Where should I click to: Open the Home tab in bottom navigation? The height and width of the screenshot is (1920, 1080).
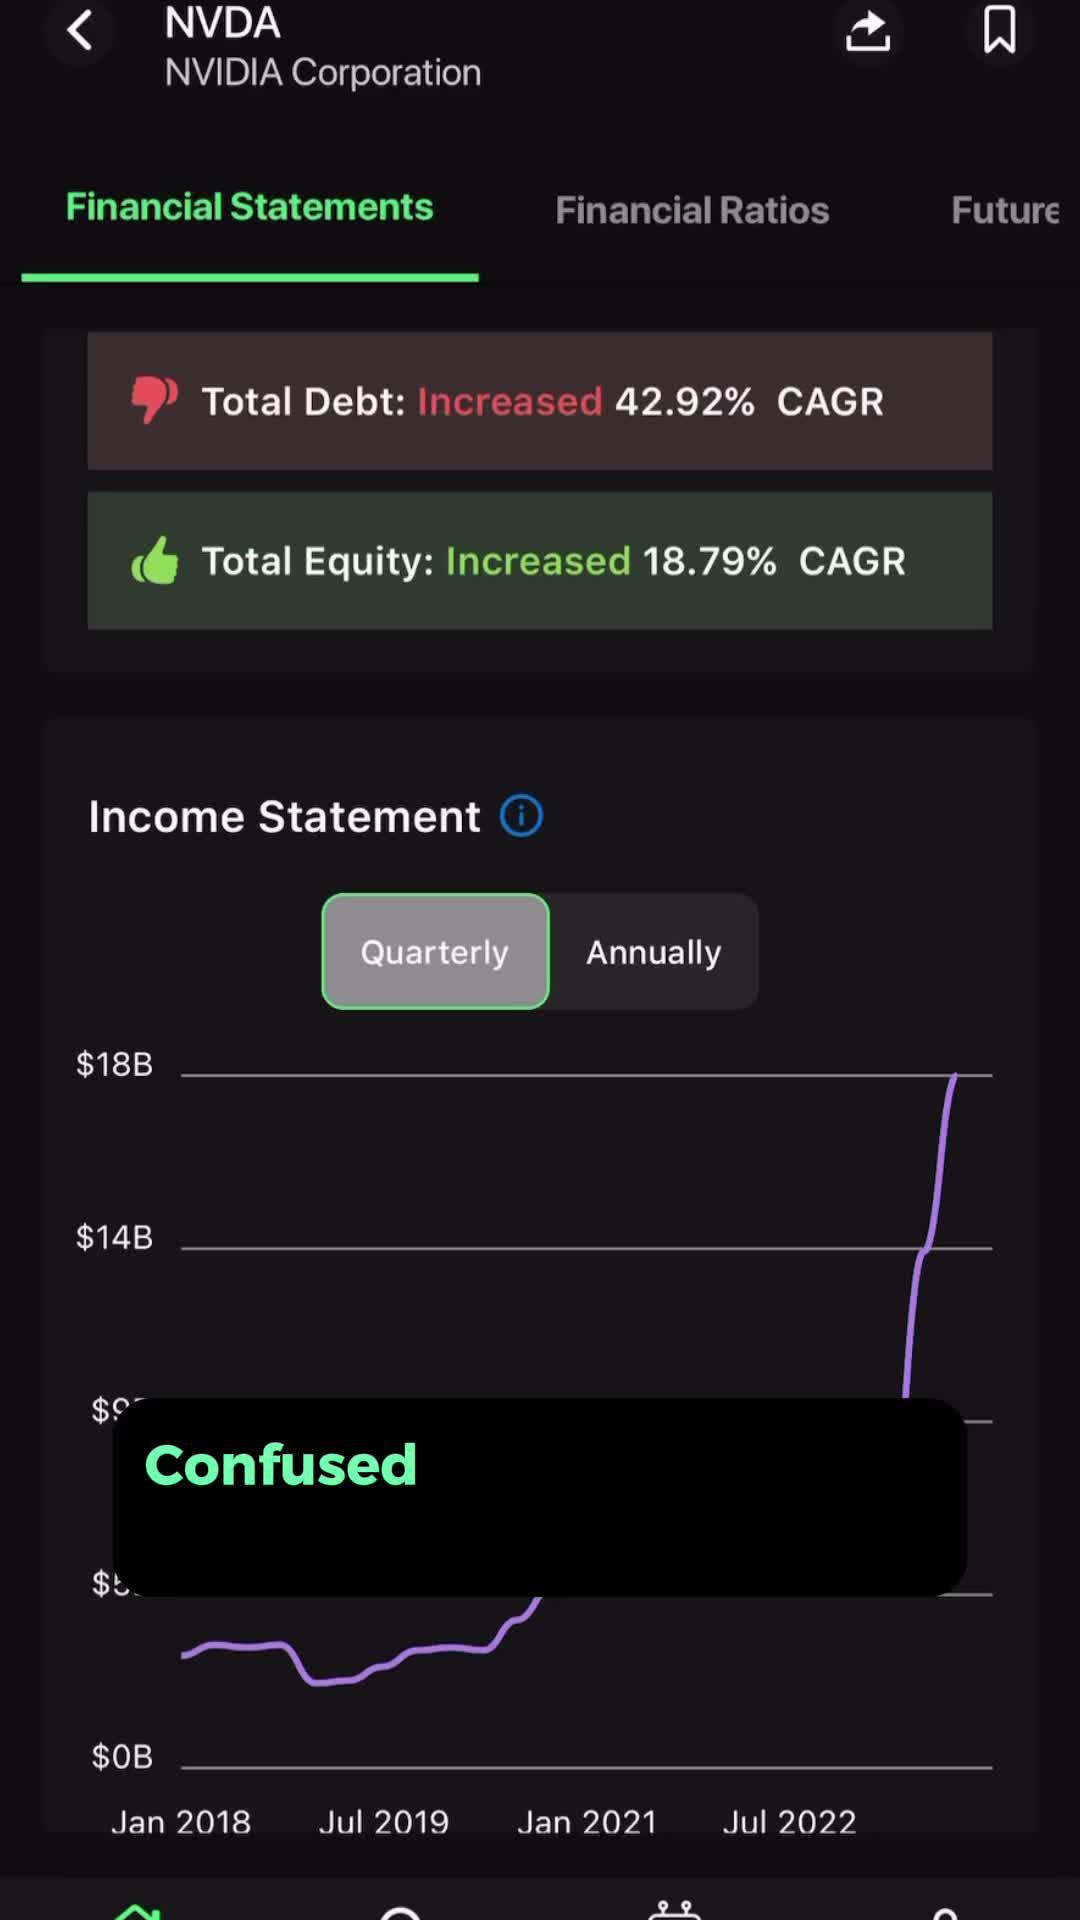coord(140,1910)
